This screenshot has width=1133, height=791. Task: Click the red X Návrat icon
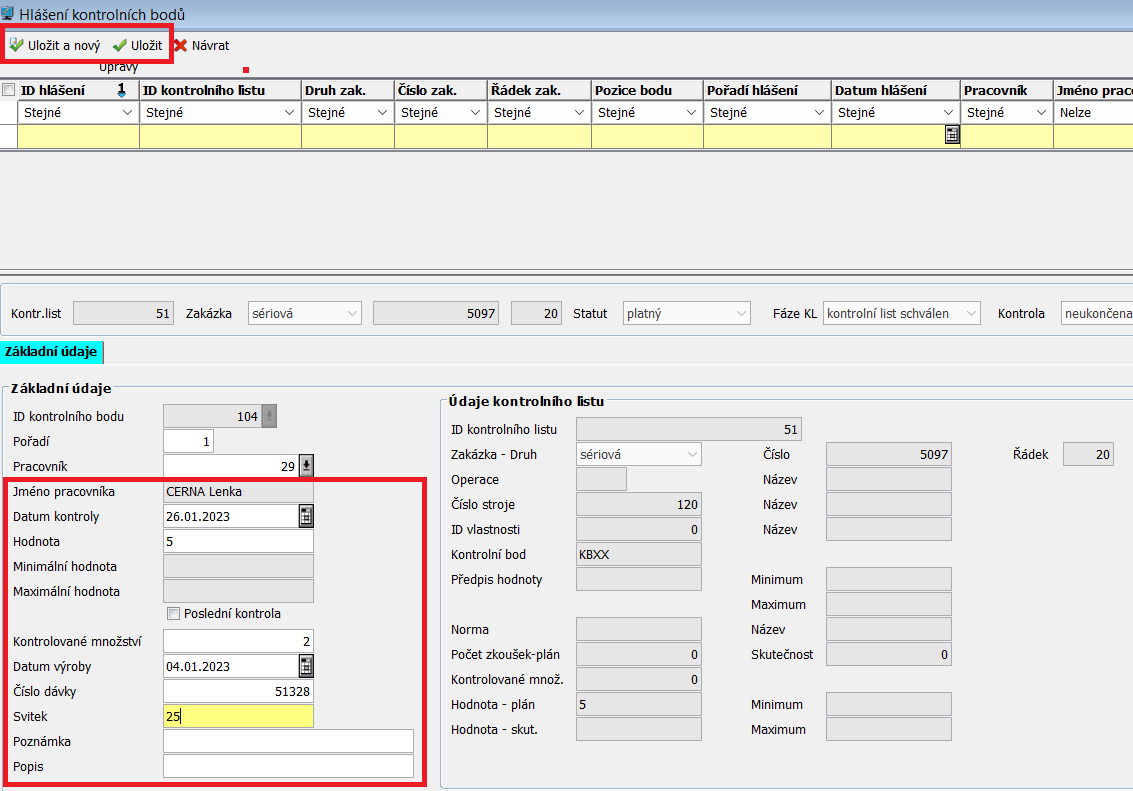[180, 46]
